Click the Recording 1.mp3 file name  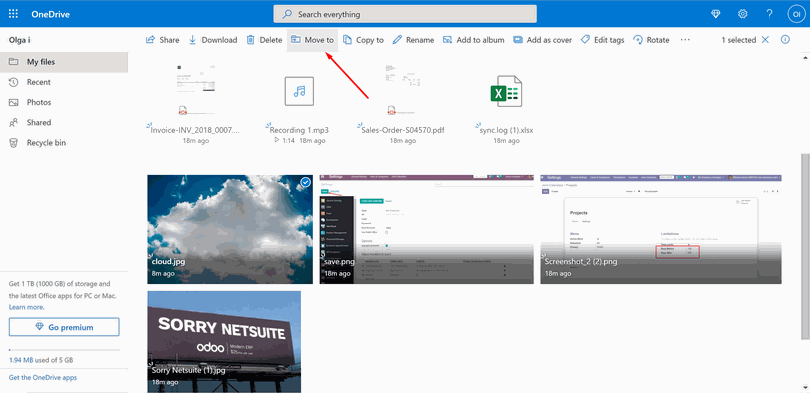(299, 130)
